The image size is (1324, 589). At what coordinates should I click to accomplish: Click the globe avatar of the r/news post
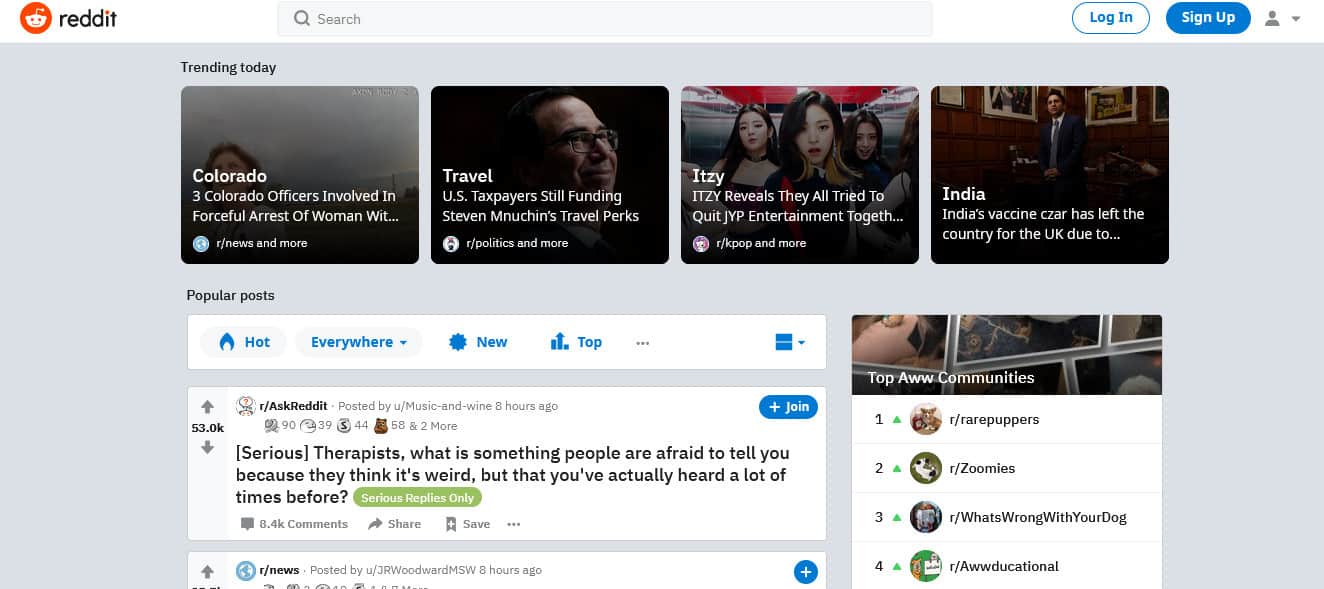tap(245, 571)
